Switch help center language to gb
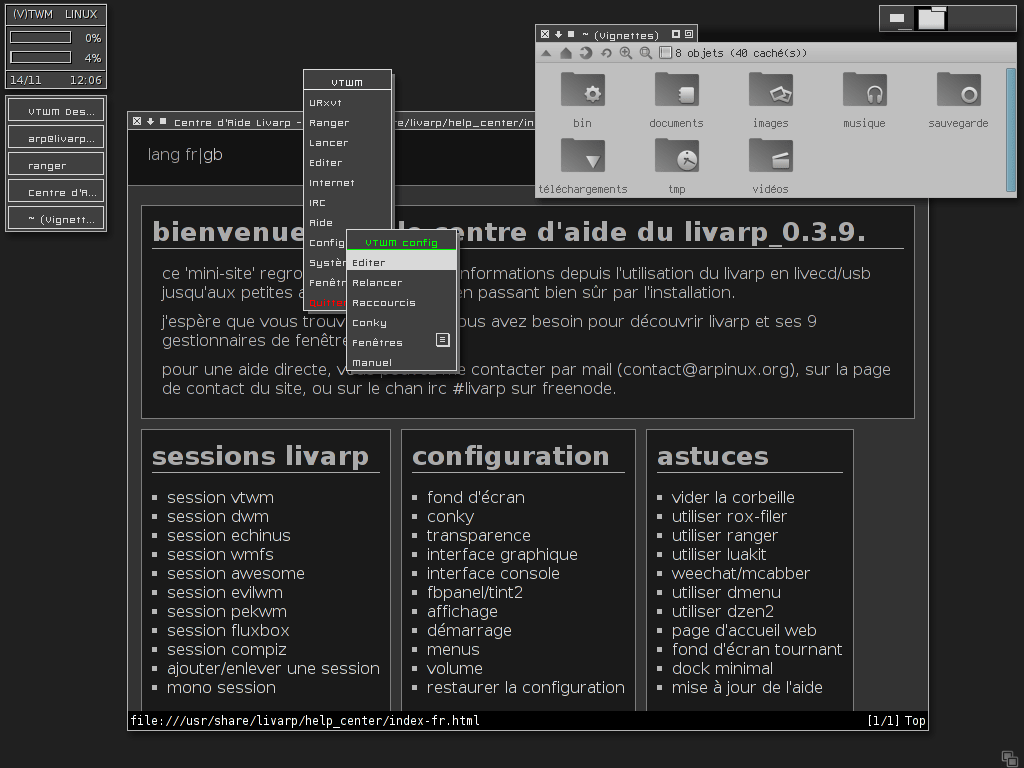The image size is (1024, 768). (214, 155)
